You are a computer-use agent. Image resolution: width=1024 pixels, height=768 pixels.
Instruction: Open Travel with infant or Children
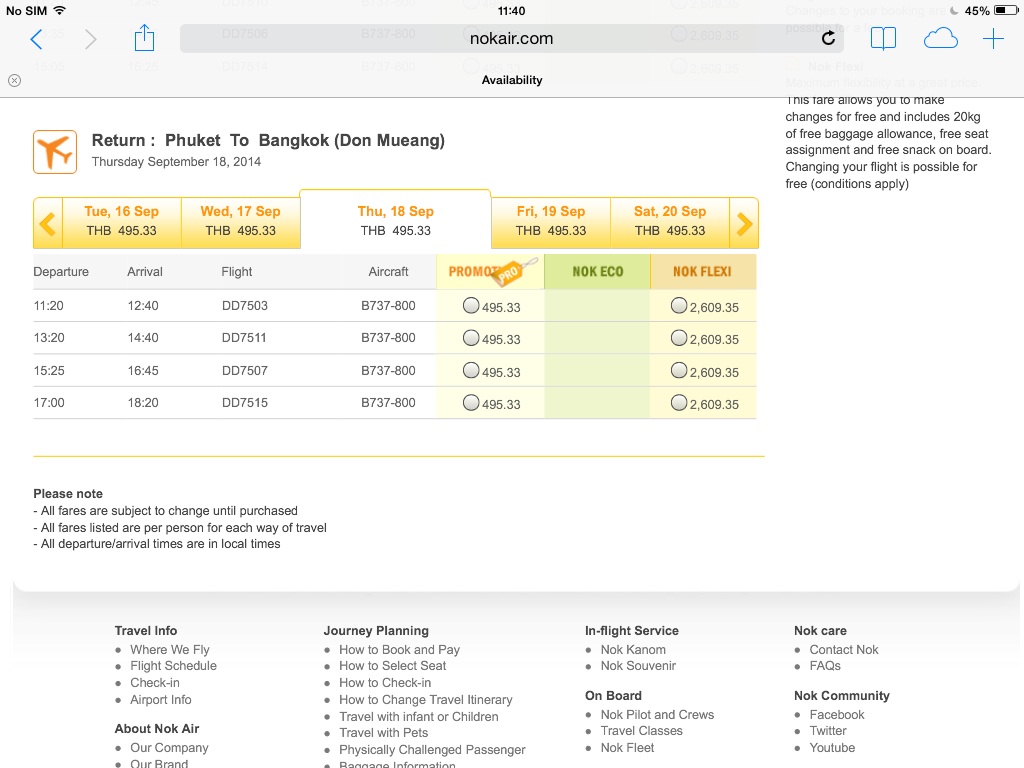pos(419,716)
